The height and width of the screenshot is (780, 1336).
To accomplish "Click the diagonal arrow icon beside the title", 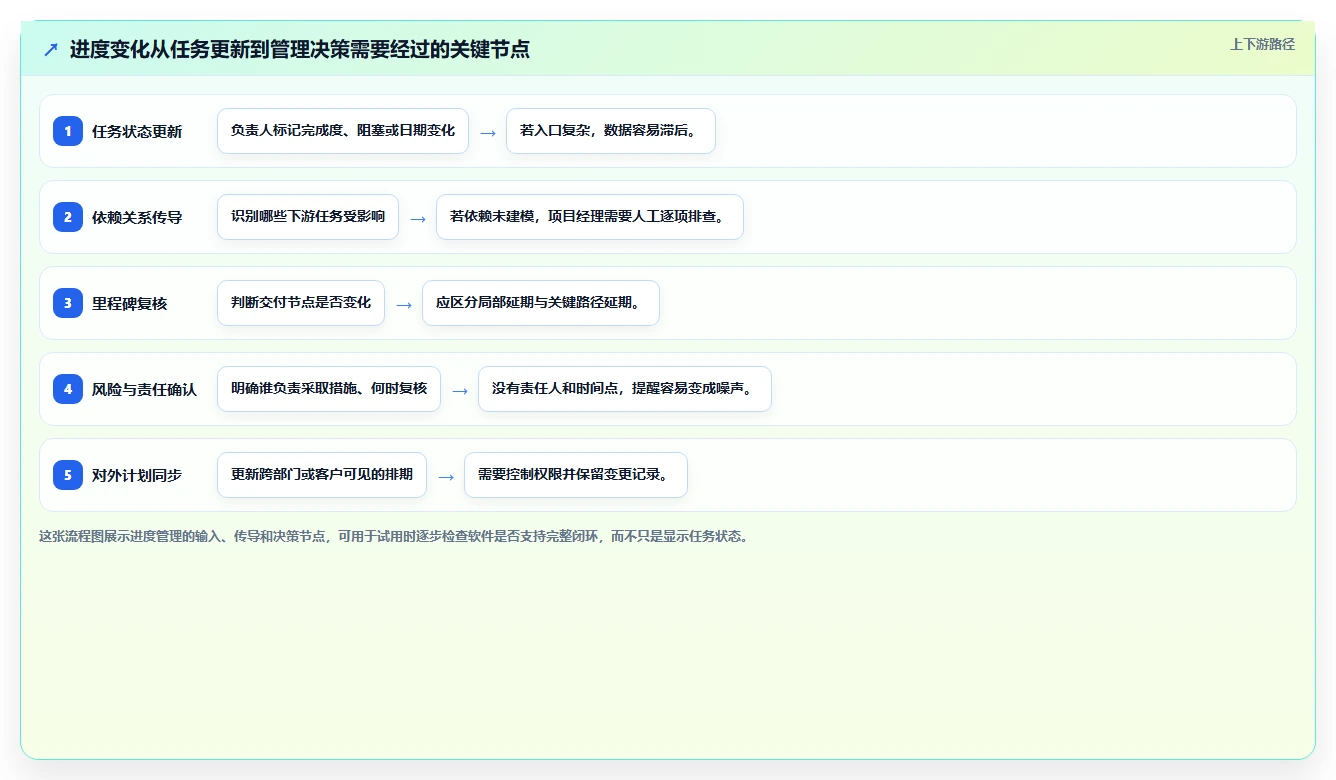I will 51,49.
